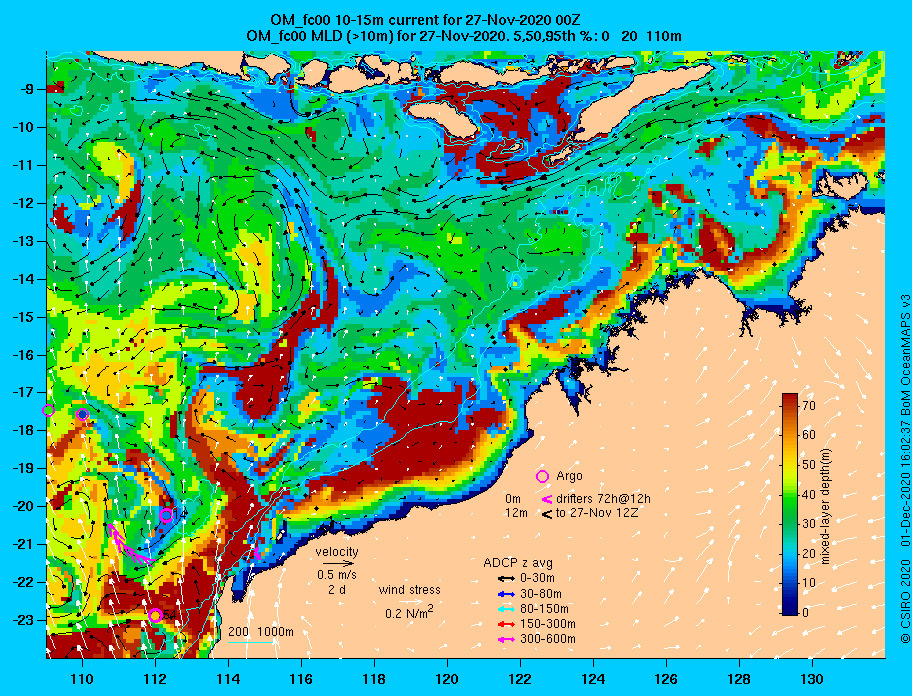The height and width of the screenshot is (696, 912).
Task: Click longitude axis label 122
Action: coord(520,679)
